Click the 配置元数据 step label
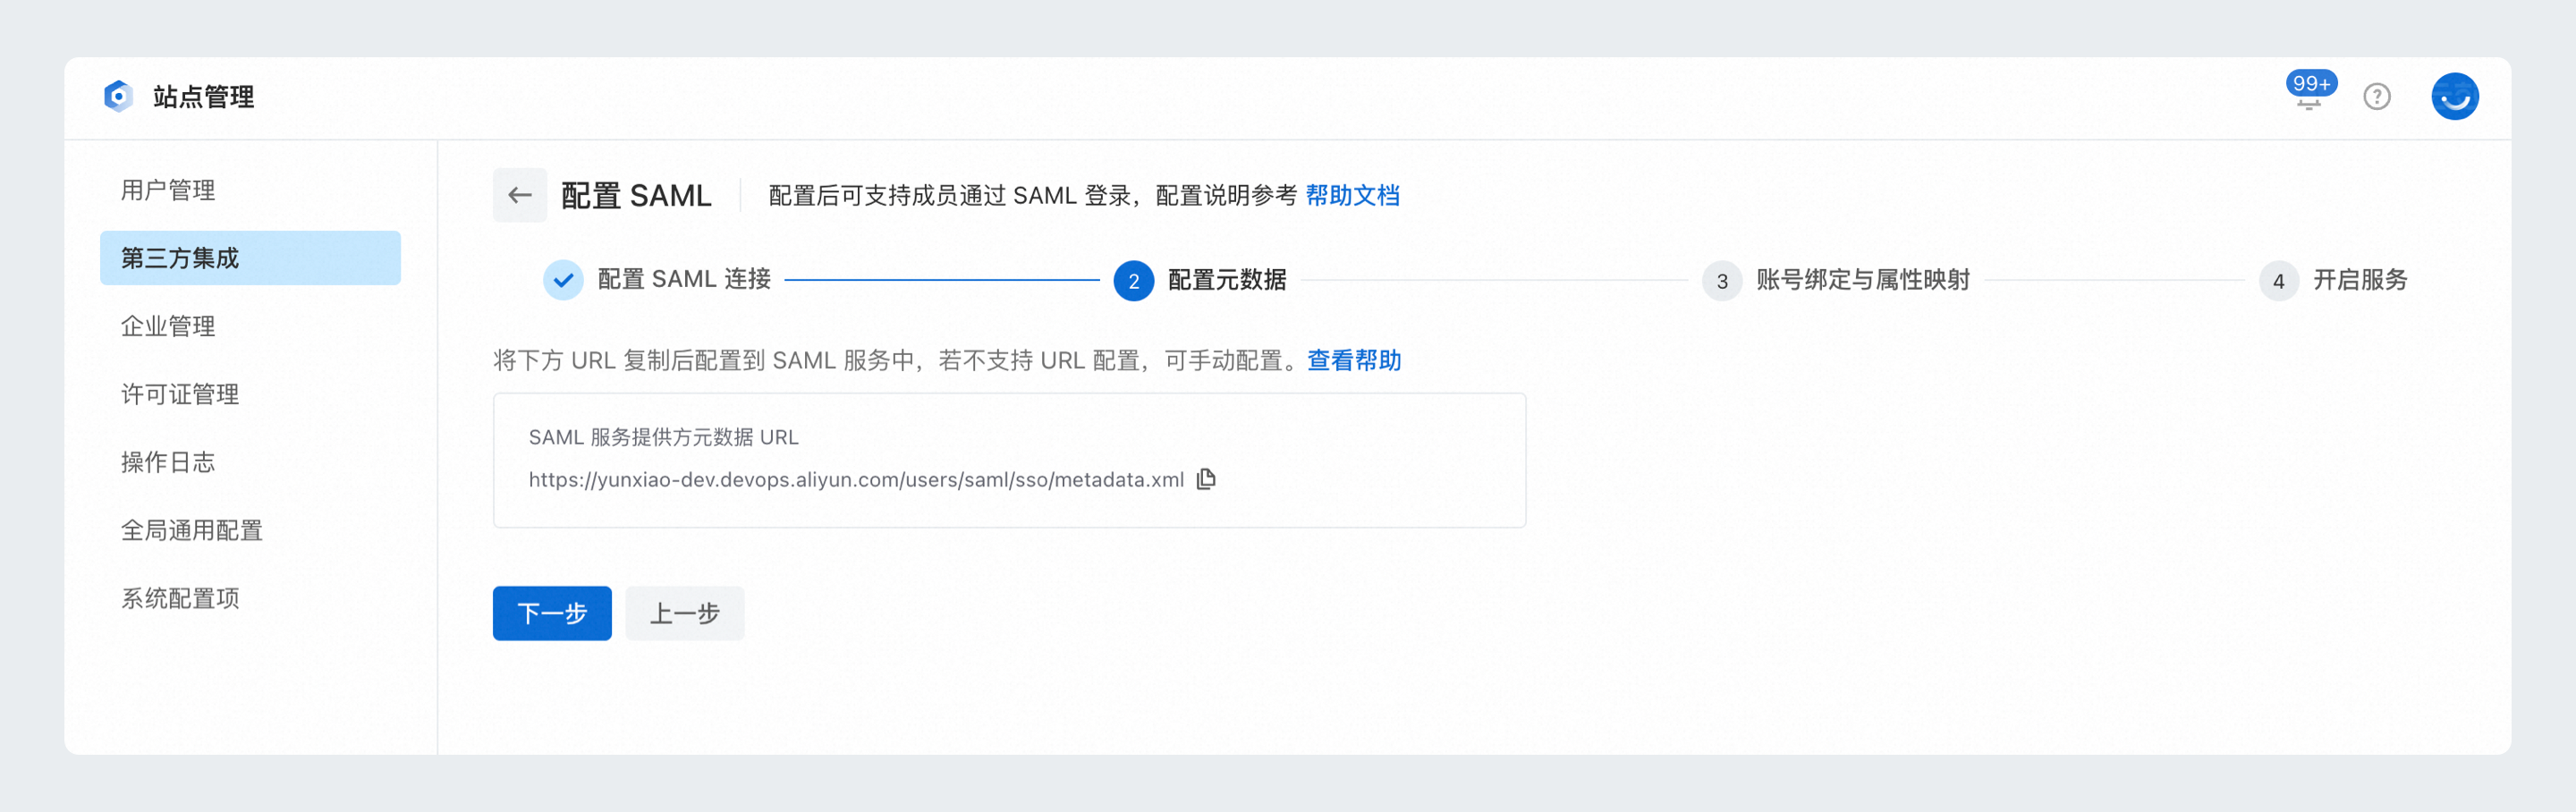The image size is (2576, 812). pyautogui.click(x=1227, y=280)
